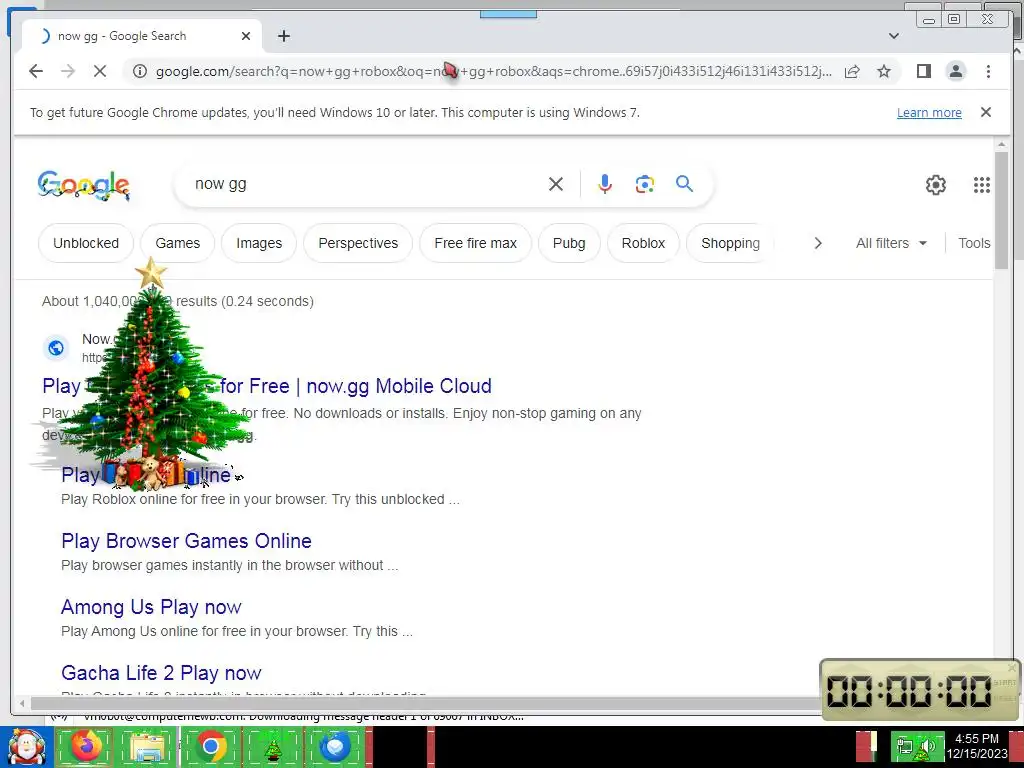Screen dimensions: 1024x768
Task: Select the Pubg filter chip
Action: (x=569, y=243)
